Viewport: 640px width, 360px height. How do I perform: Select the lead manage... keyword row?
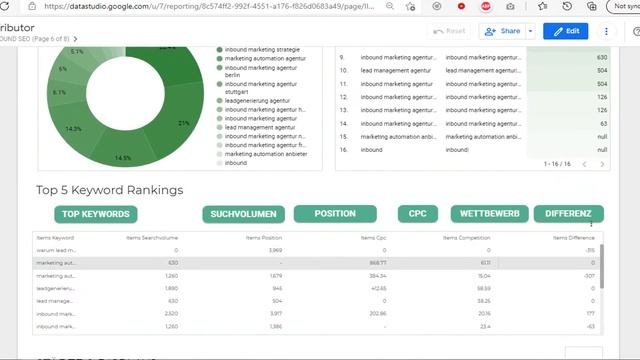coord(315,301)
